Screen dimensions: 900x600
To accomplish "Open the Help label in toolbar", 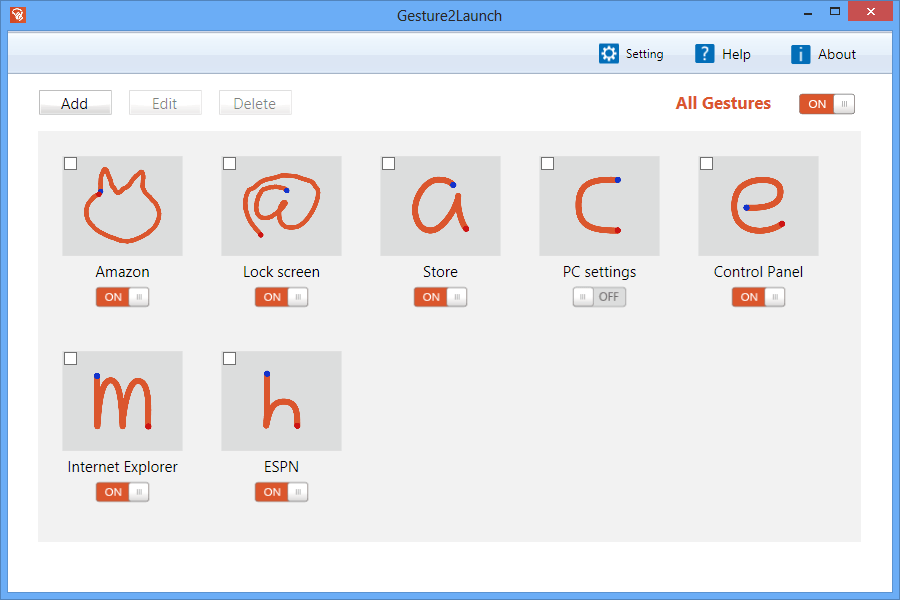I will [x=736, y=54].
